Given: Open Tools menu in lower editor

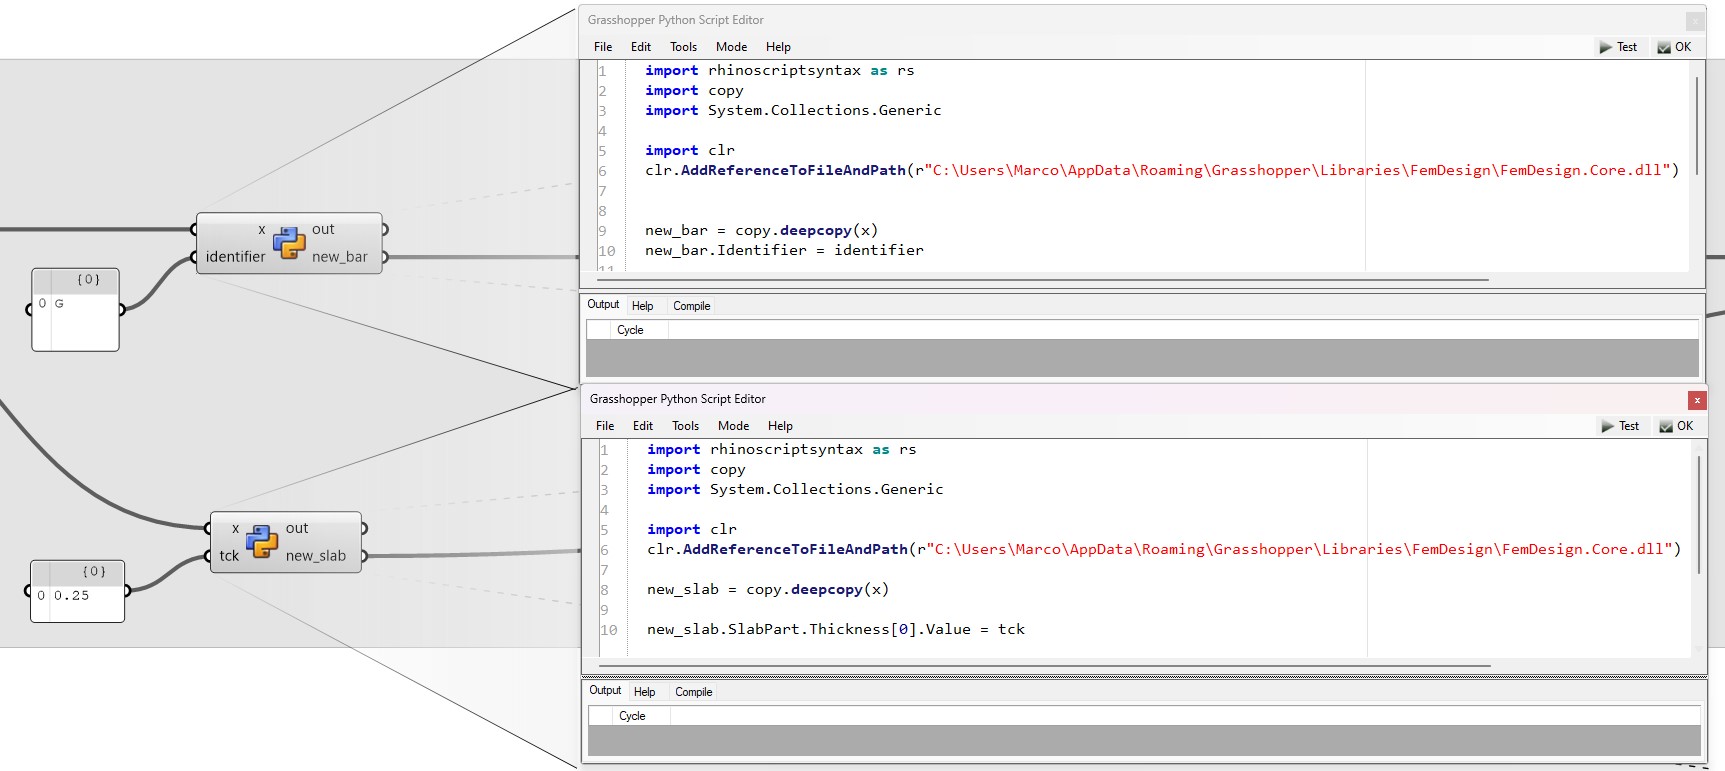Looking at the screenshot, I should pyautogui.click(x=685, y=426).
